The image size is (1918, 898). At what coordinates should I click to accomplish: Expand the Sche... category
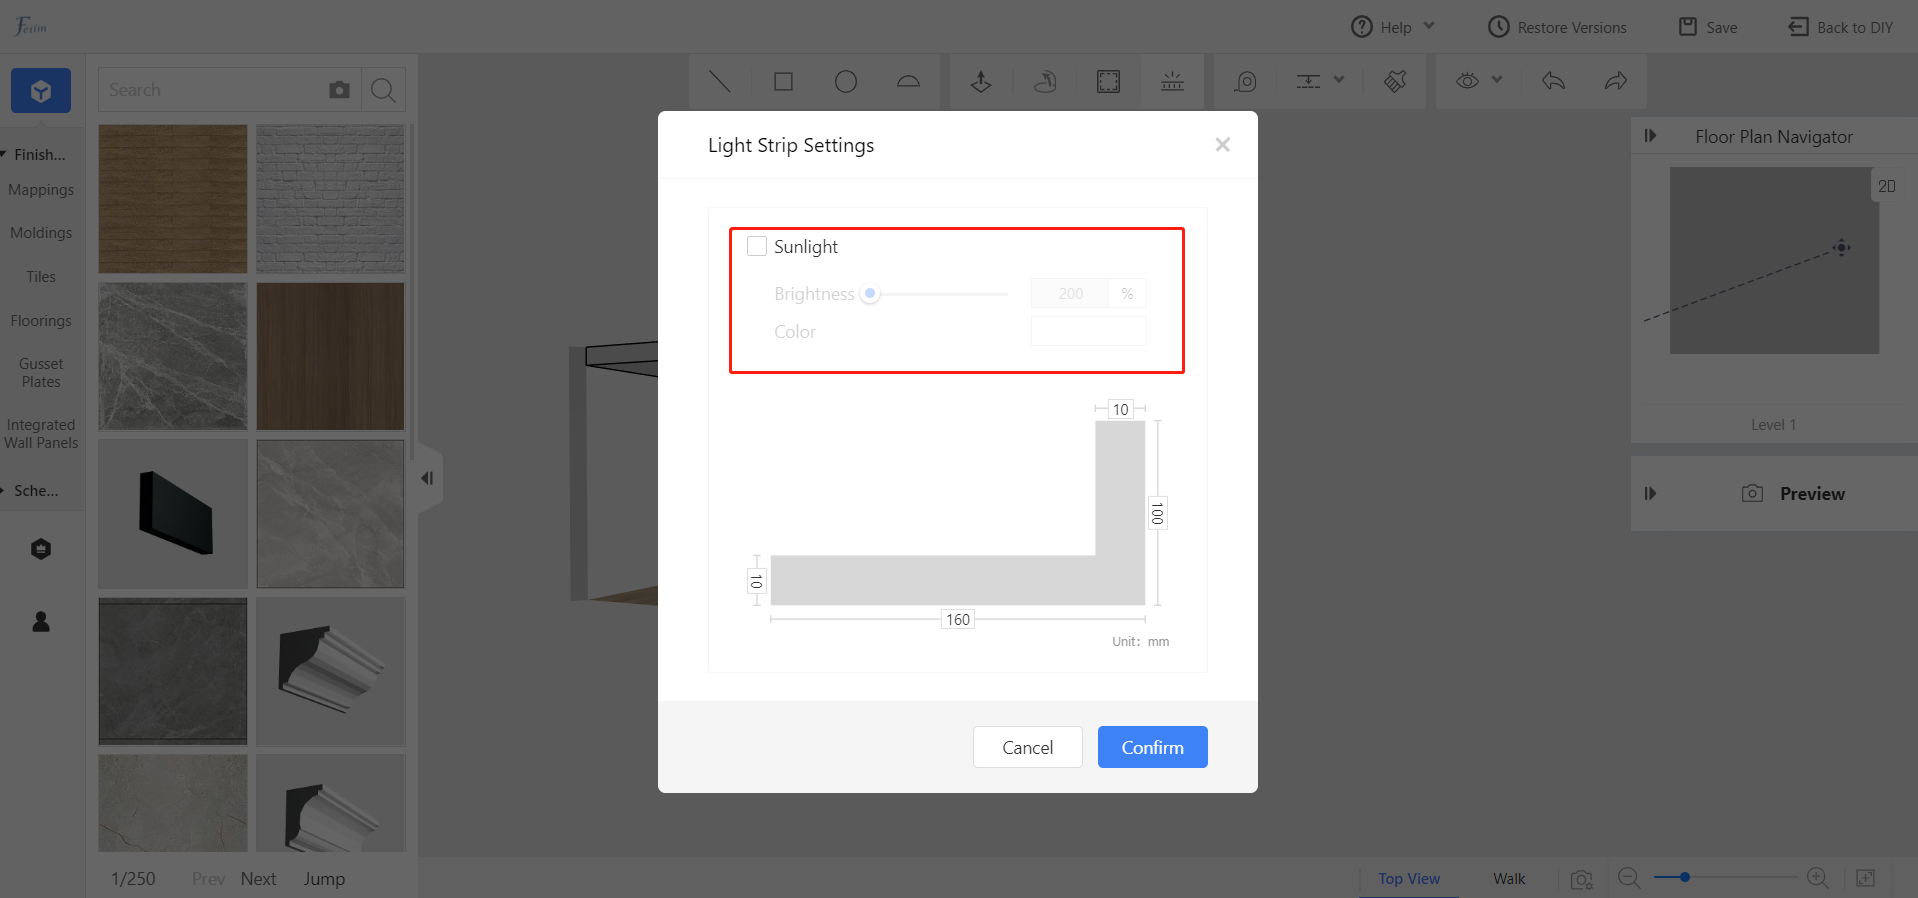point(32,491)
